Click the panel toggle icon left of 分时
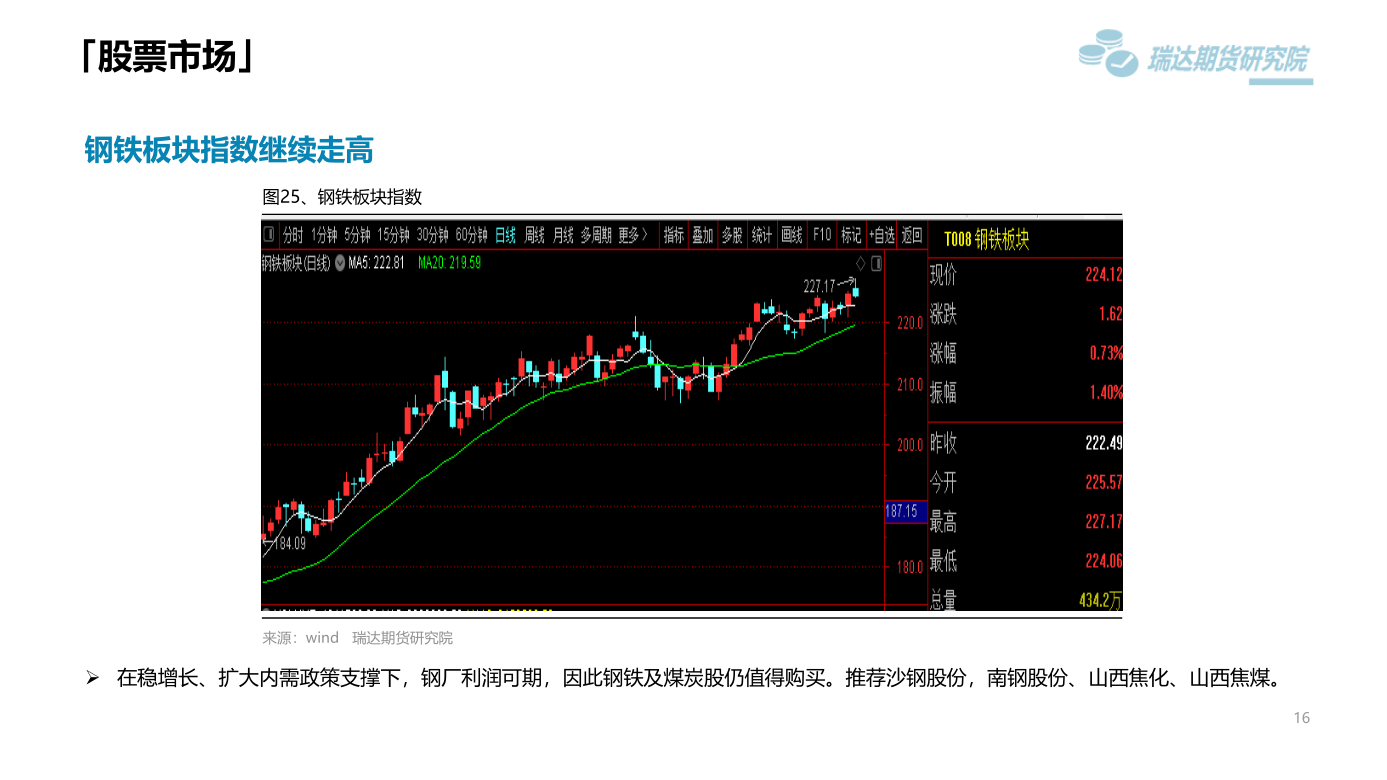This screenshot has width=1387, height=780. [269, 235]
